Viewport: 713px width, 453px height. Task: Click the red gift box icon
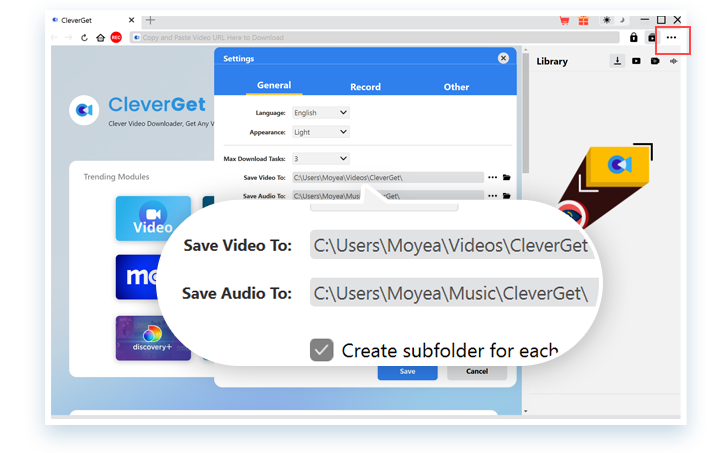click(x=583, y=20)
